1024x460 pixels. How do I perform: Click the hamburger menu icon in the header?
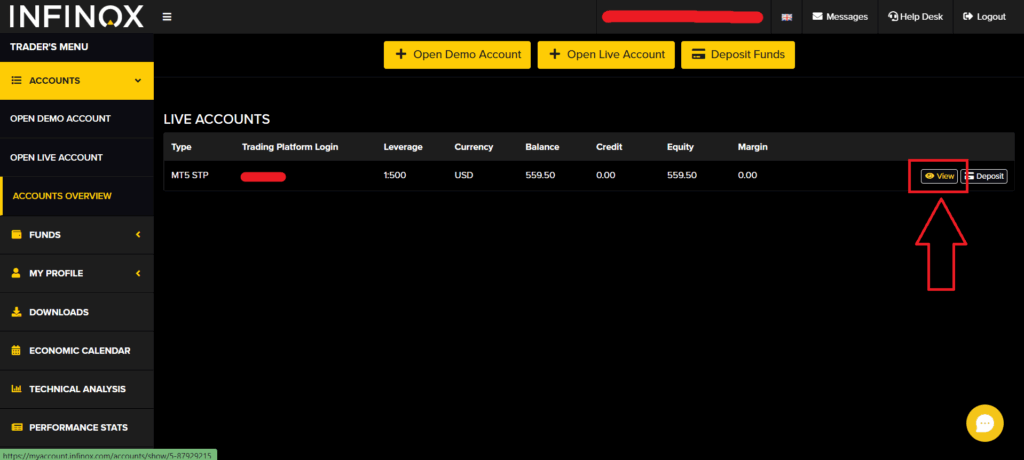pyautogui.click(x=166, y=17)
